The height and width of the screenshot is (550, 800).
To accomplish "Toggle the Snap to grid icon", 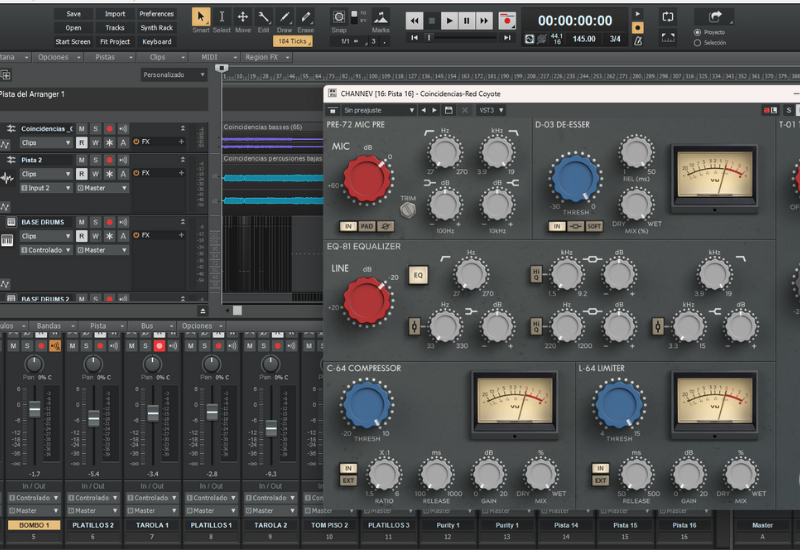I will pos(339,17).
